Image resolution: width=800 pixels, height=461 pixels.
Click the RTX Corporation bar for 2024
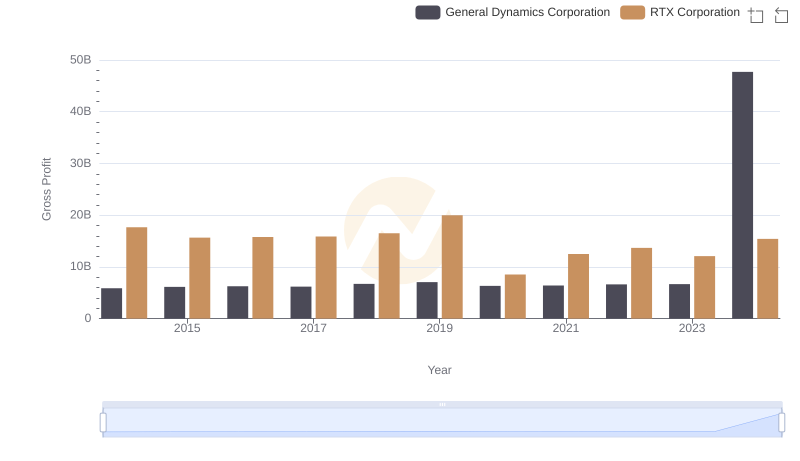coord(767,278)
